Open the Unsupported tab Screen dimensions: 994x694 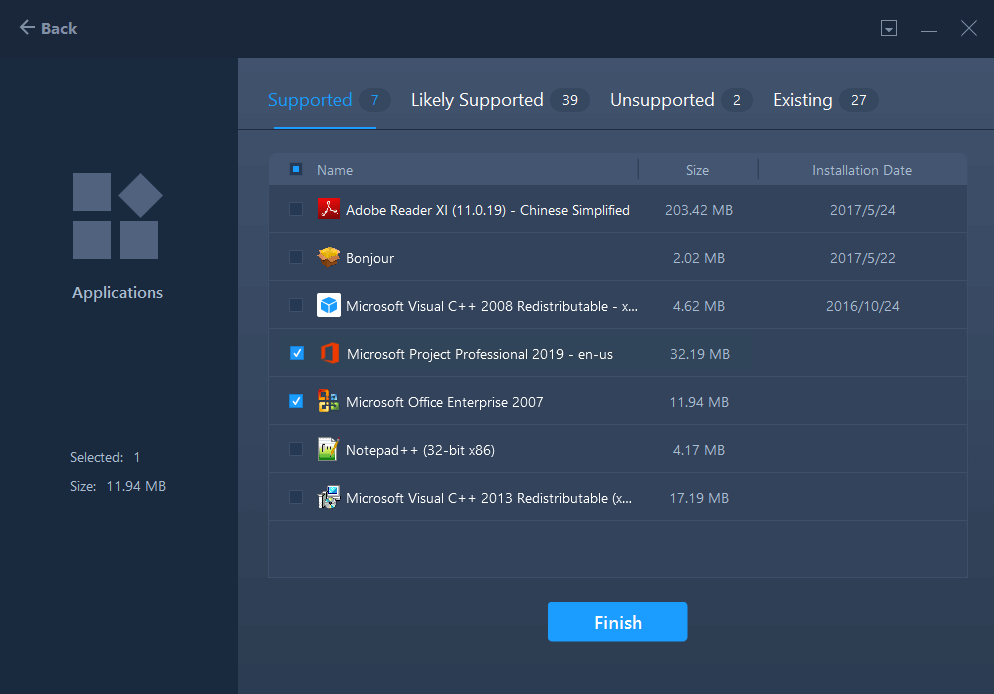tap(662, 100)
